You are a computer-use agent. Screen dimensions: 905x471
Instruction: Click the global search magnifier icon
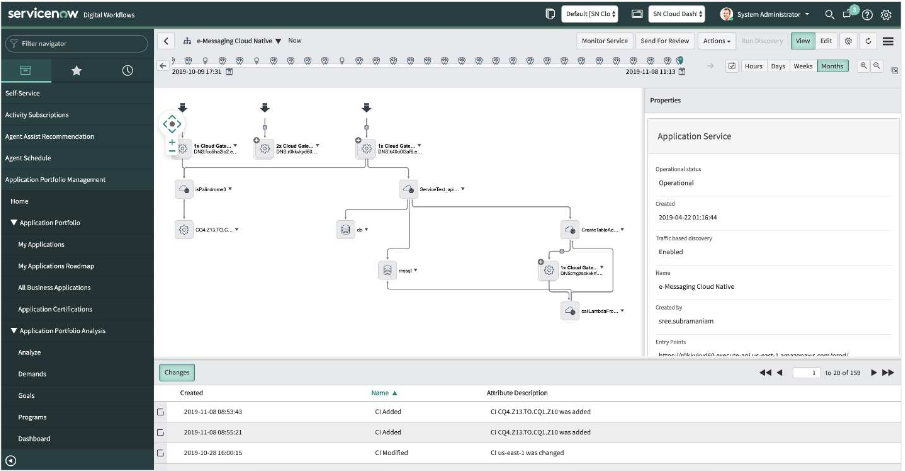point(829,15)
